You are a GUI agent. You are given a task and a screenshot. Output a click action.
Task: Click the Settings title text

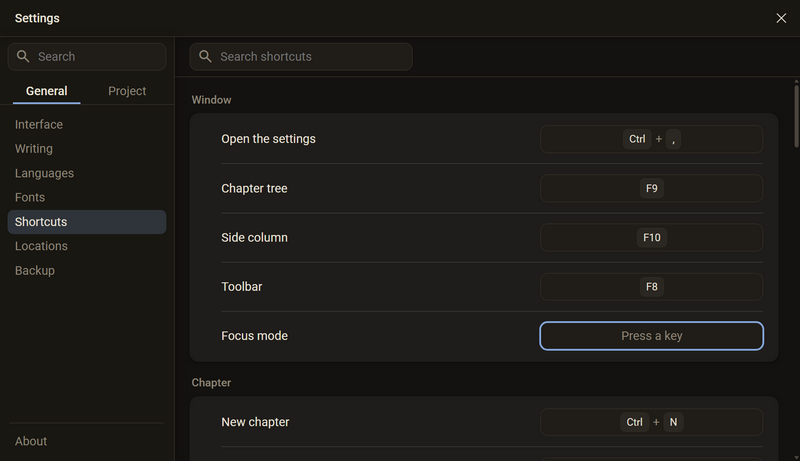point(37,18)
